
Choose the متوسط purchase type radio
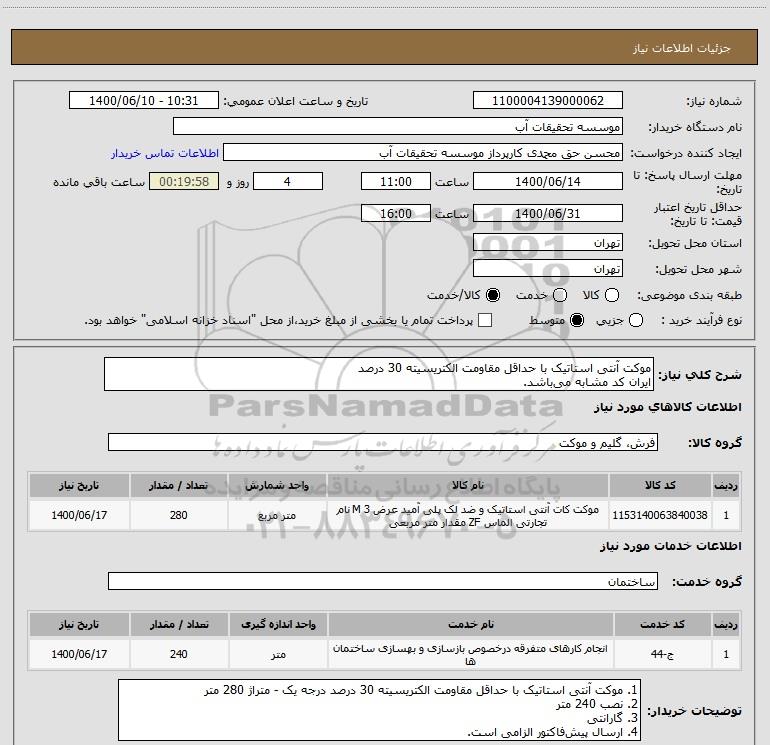coord(577,320)
